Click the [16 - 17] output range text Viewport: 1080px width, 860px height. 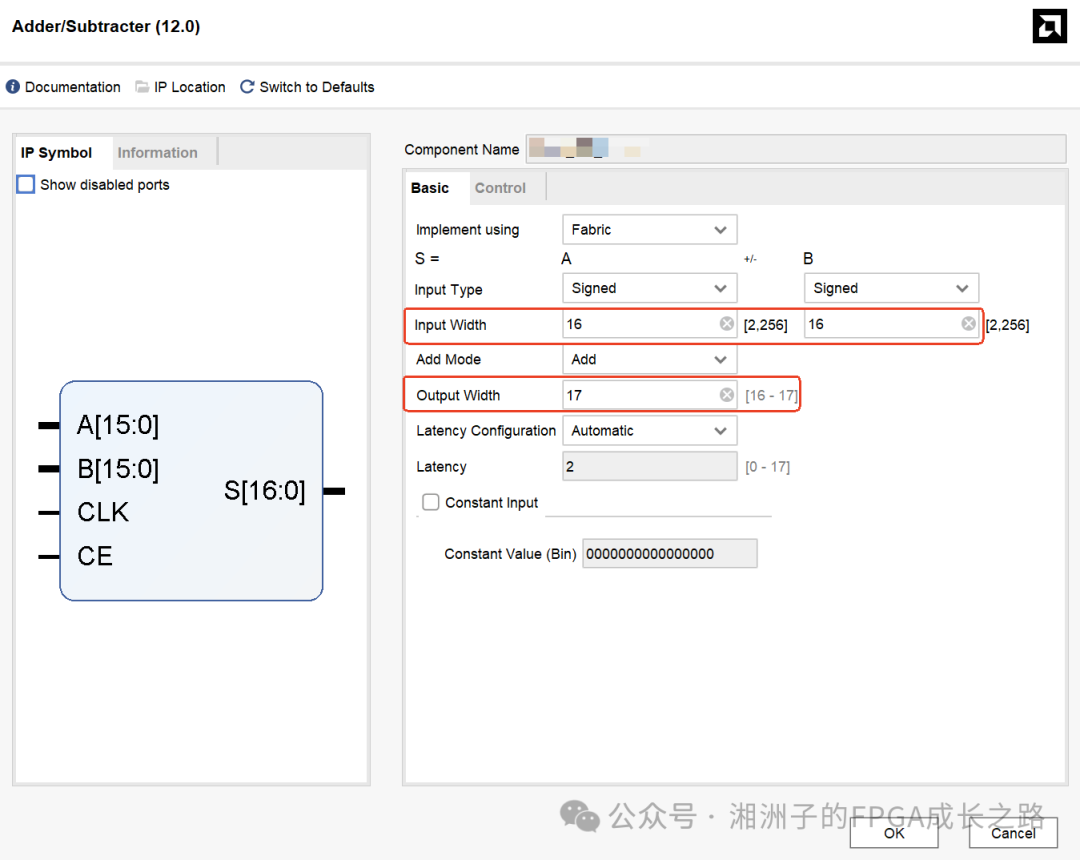[771, 395]
